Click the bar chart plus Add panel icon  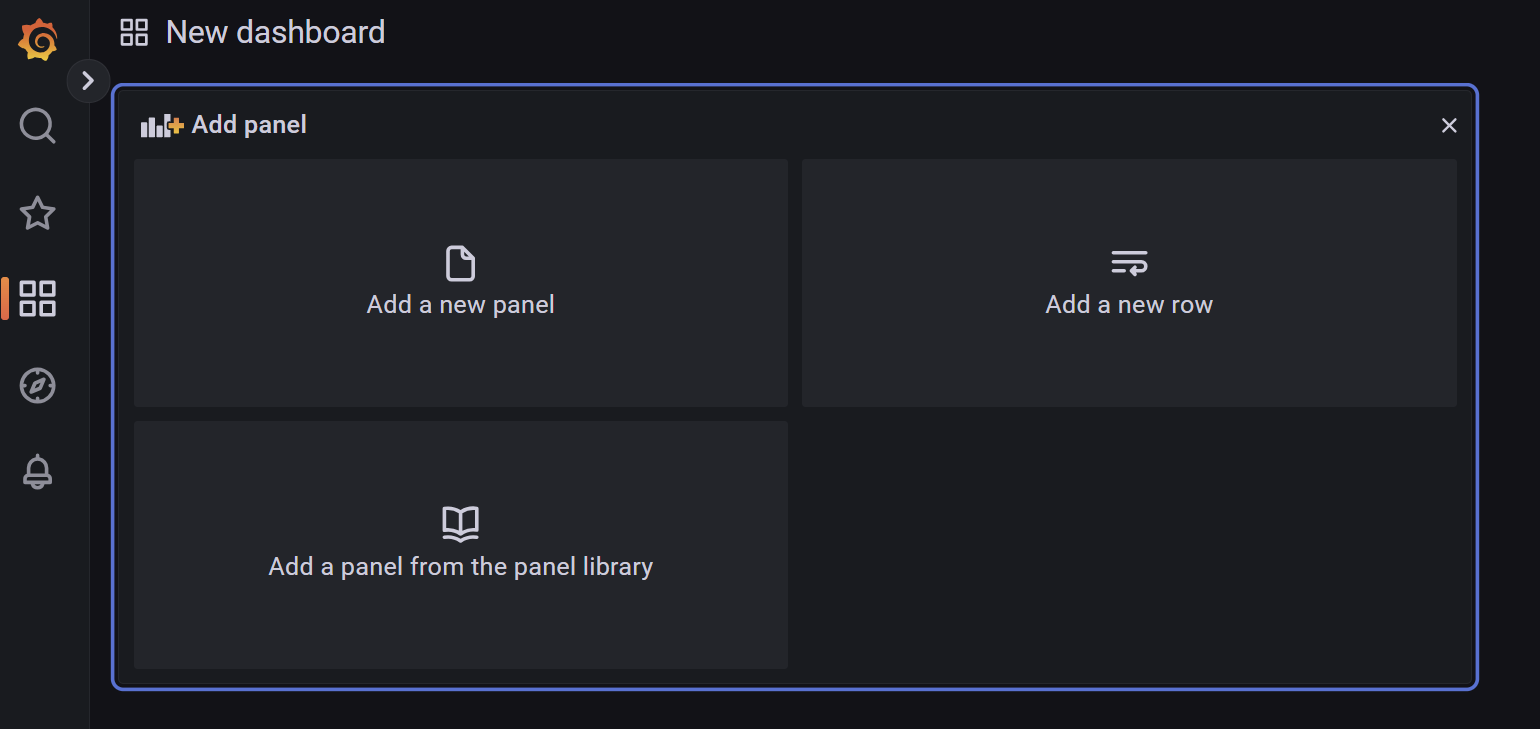(x=162, y=125)
